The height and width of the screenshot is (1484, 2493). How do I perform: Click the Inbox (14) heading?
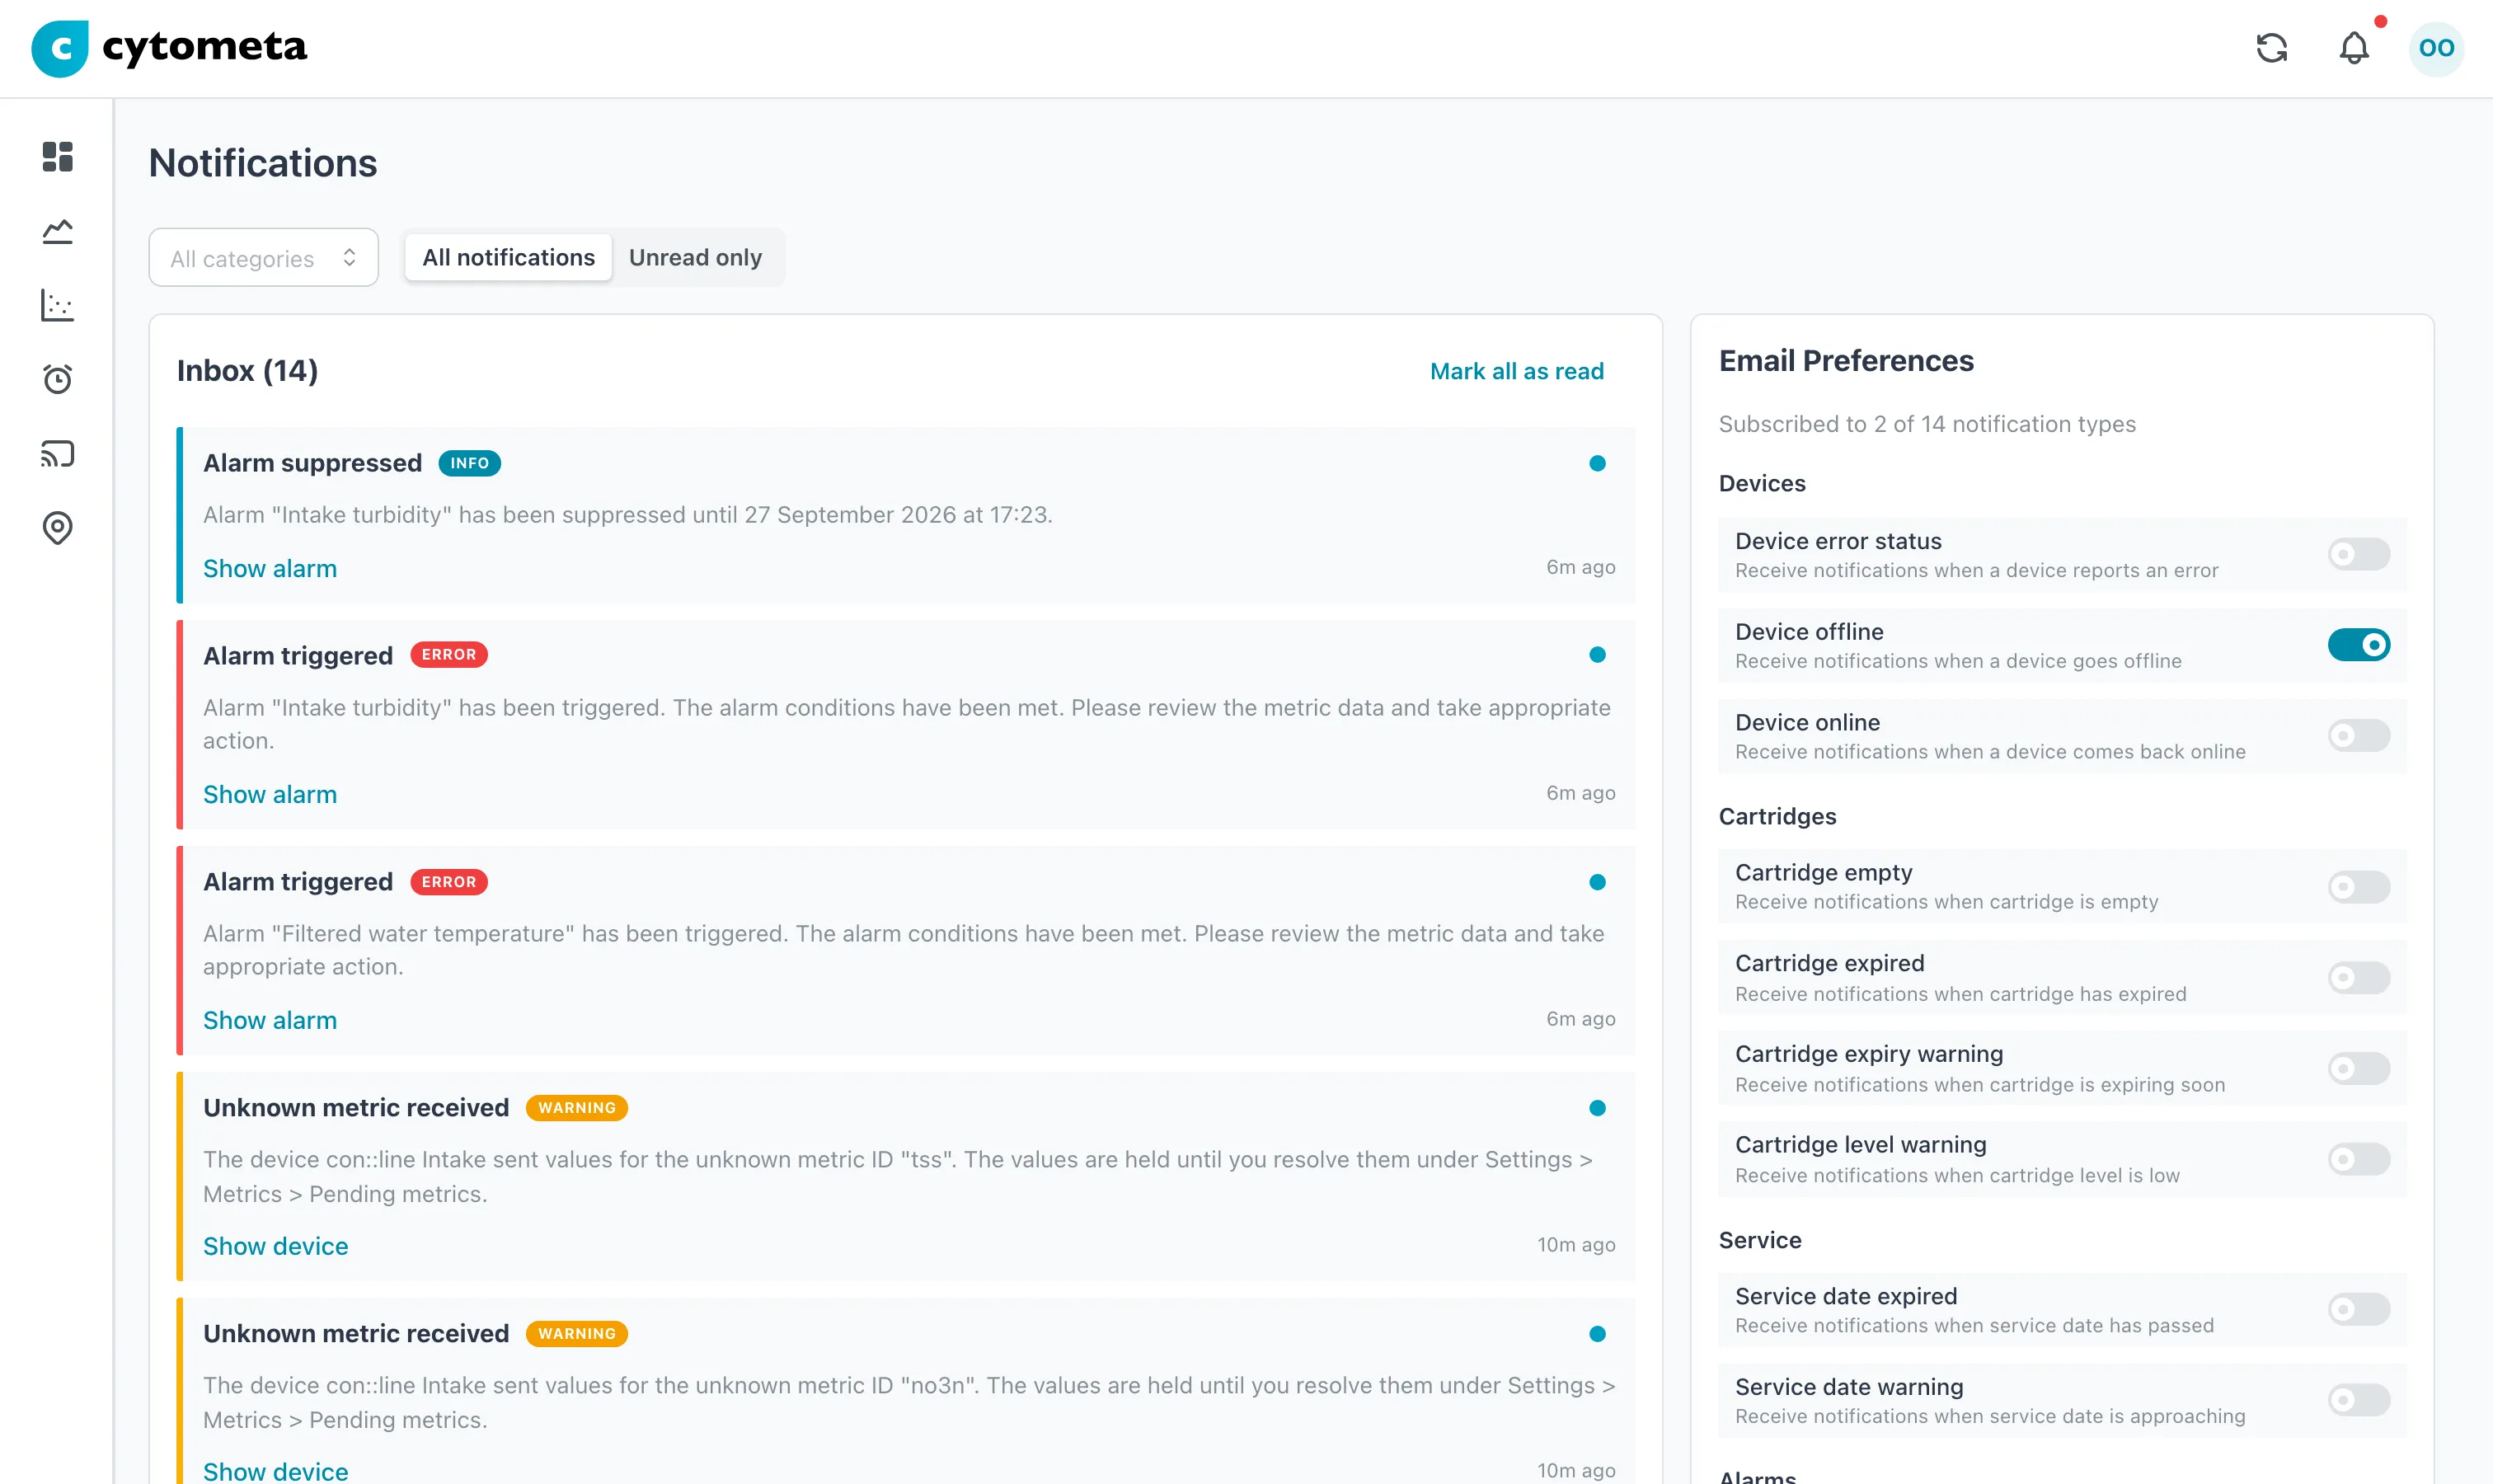247,371
